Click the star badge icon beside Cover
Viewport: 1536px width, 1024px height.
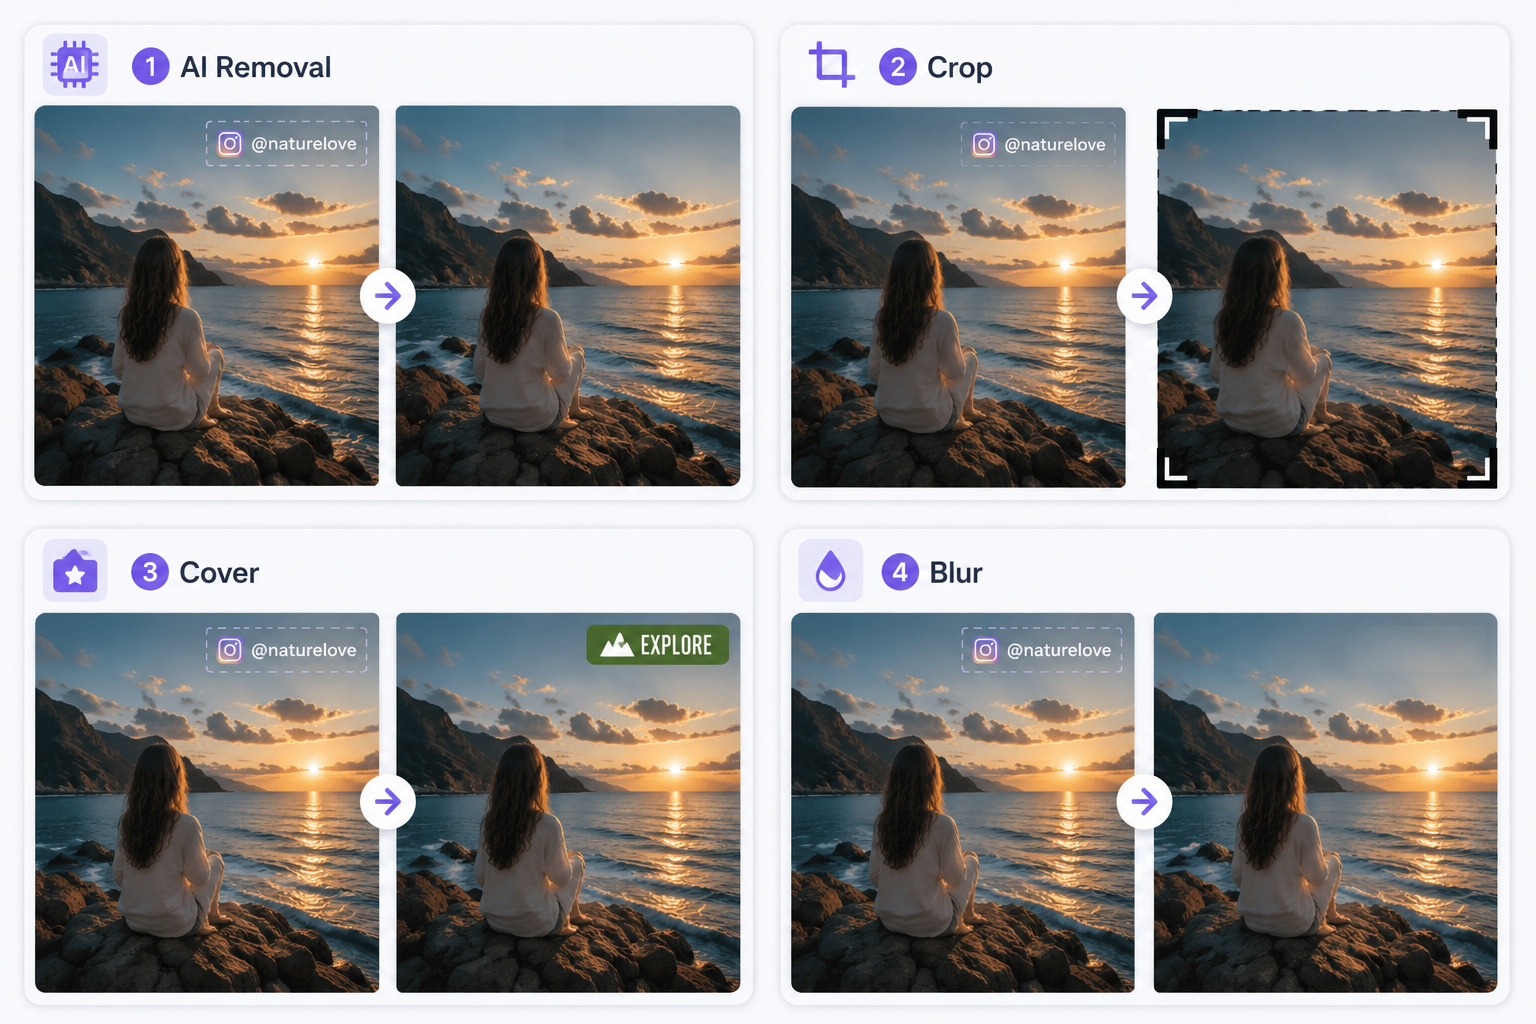(x=75, y=571)
